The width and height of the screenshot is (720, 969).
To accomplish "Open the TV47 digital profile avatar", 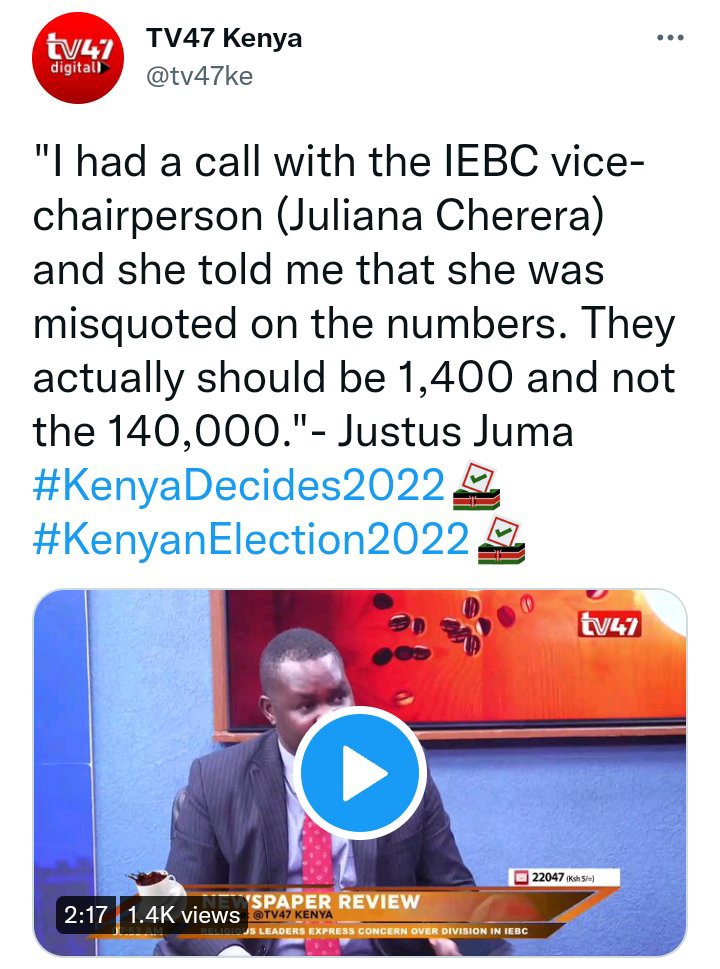I will pyautogui.click(x=78, y=58).
